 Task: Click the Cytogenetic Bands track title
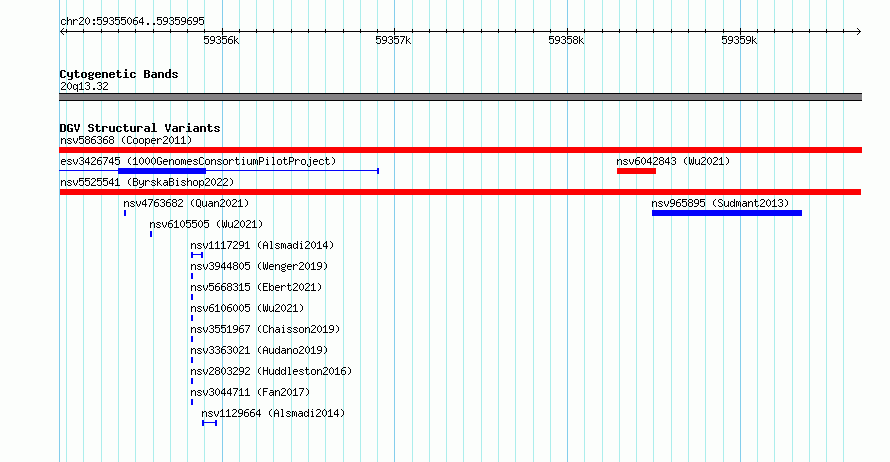[x=119, y=74]
